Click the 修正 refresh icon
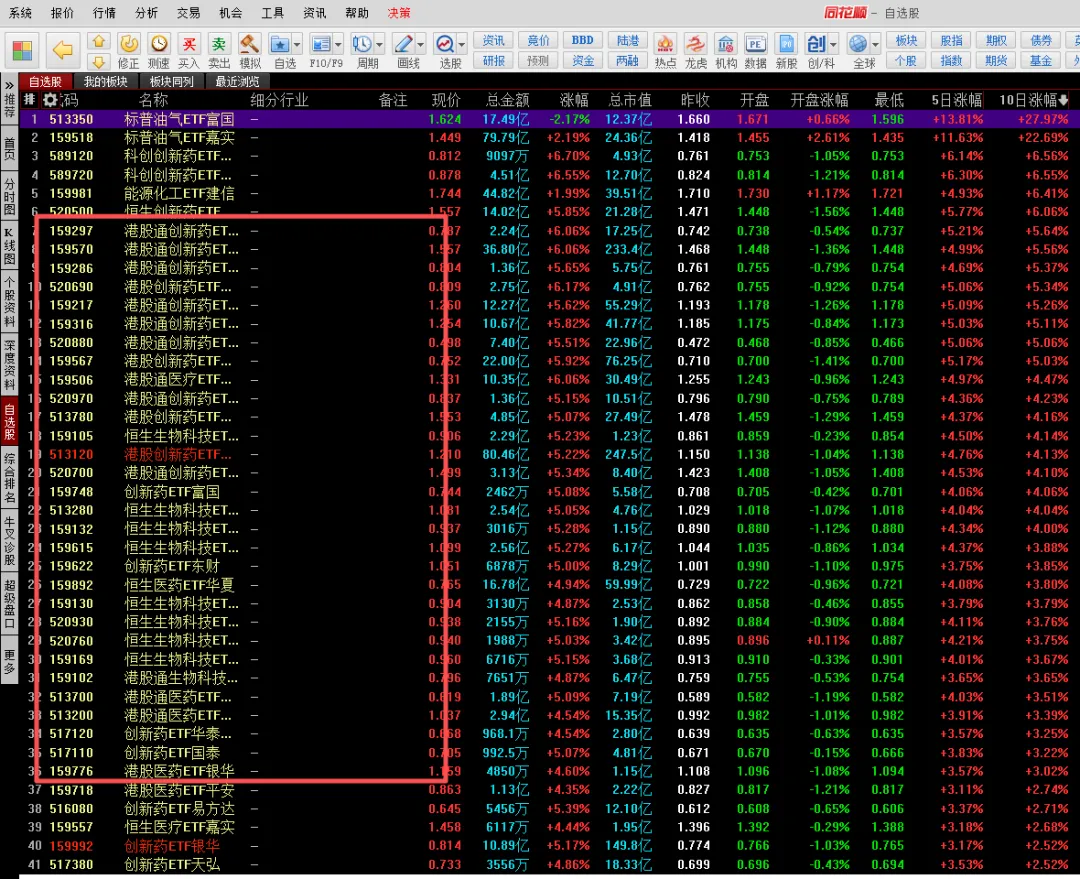This screenshot has height=879, width=1080. [129, 44]
